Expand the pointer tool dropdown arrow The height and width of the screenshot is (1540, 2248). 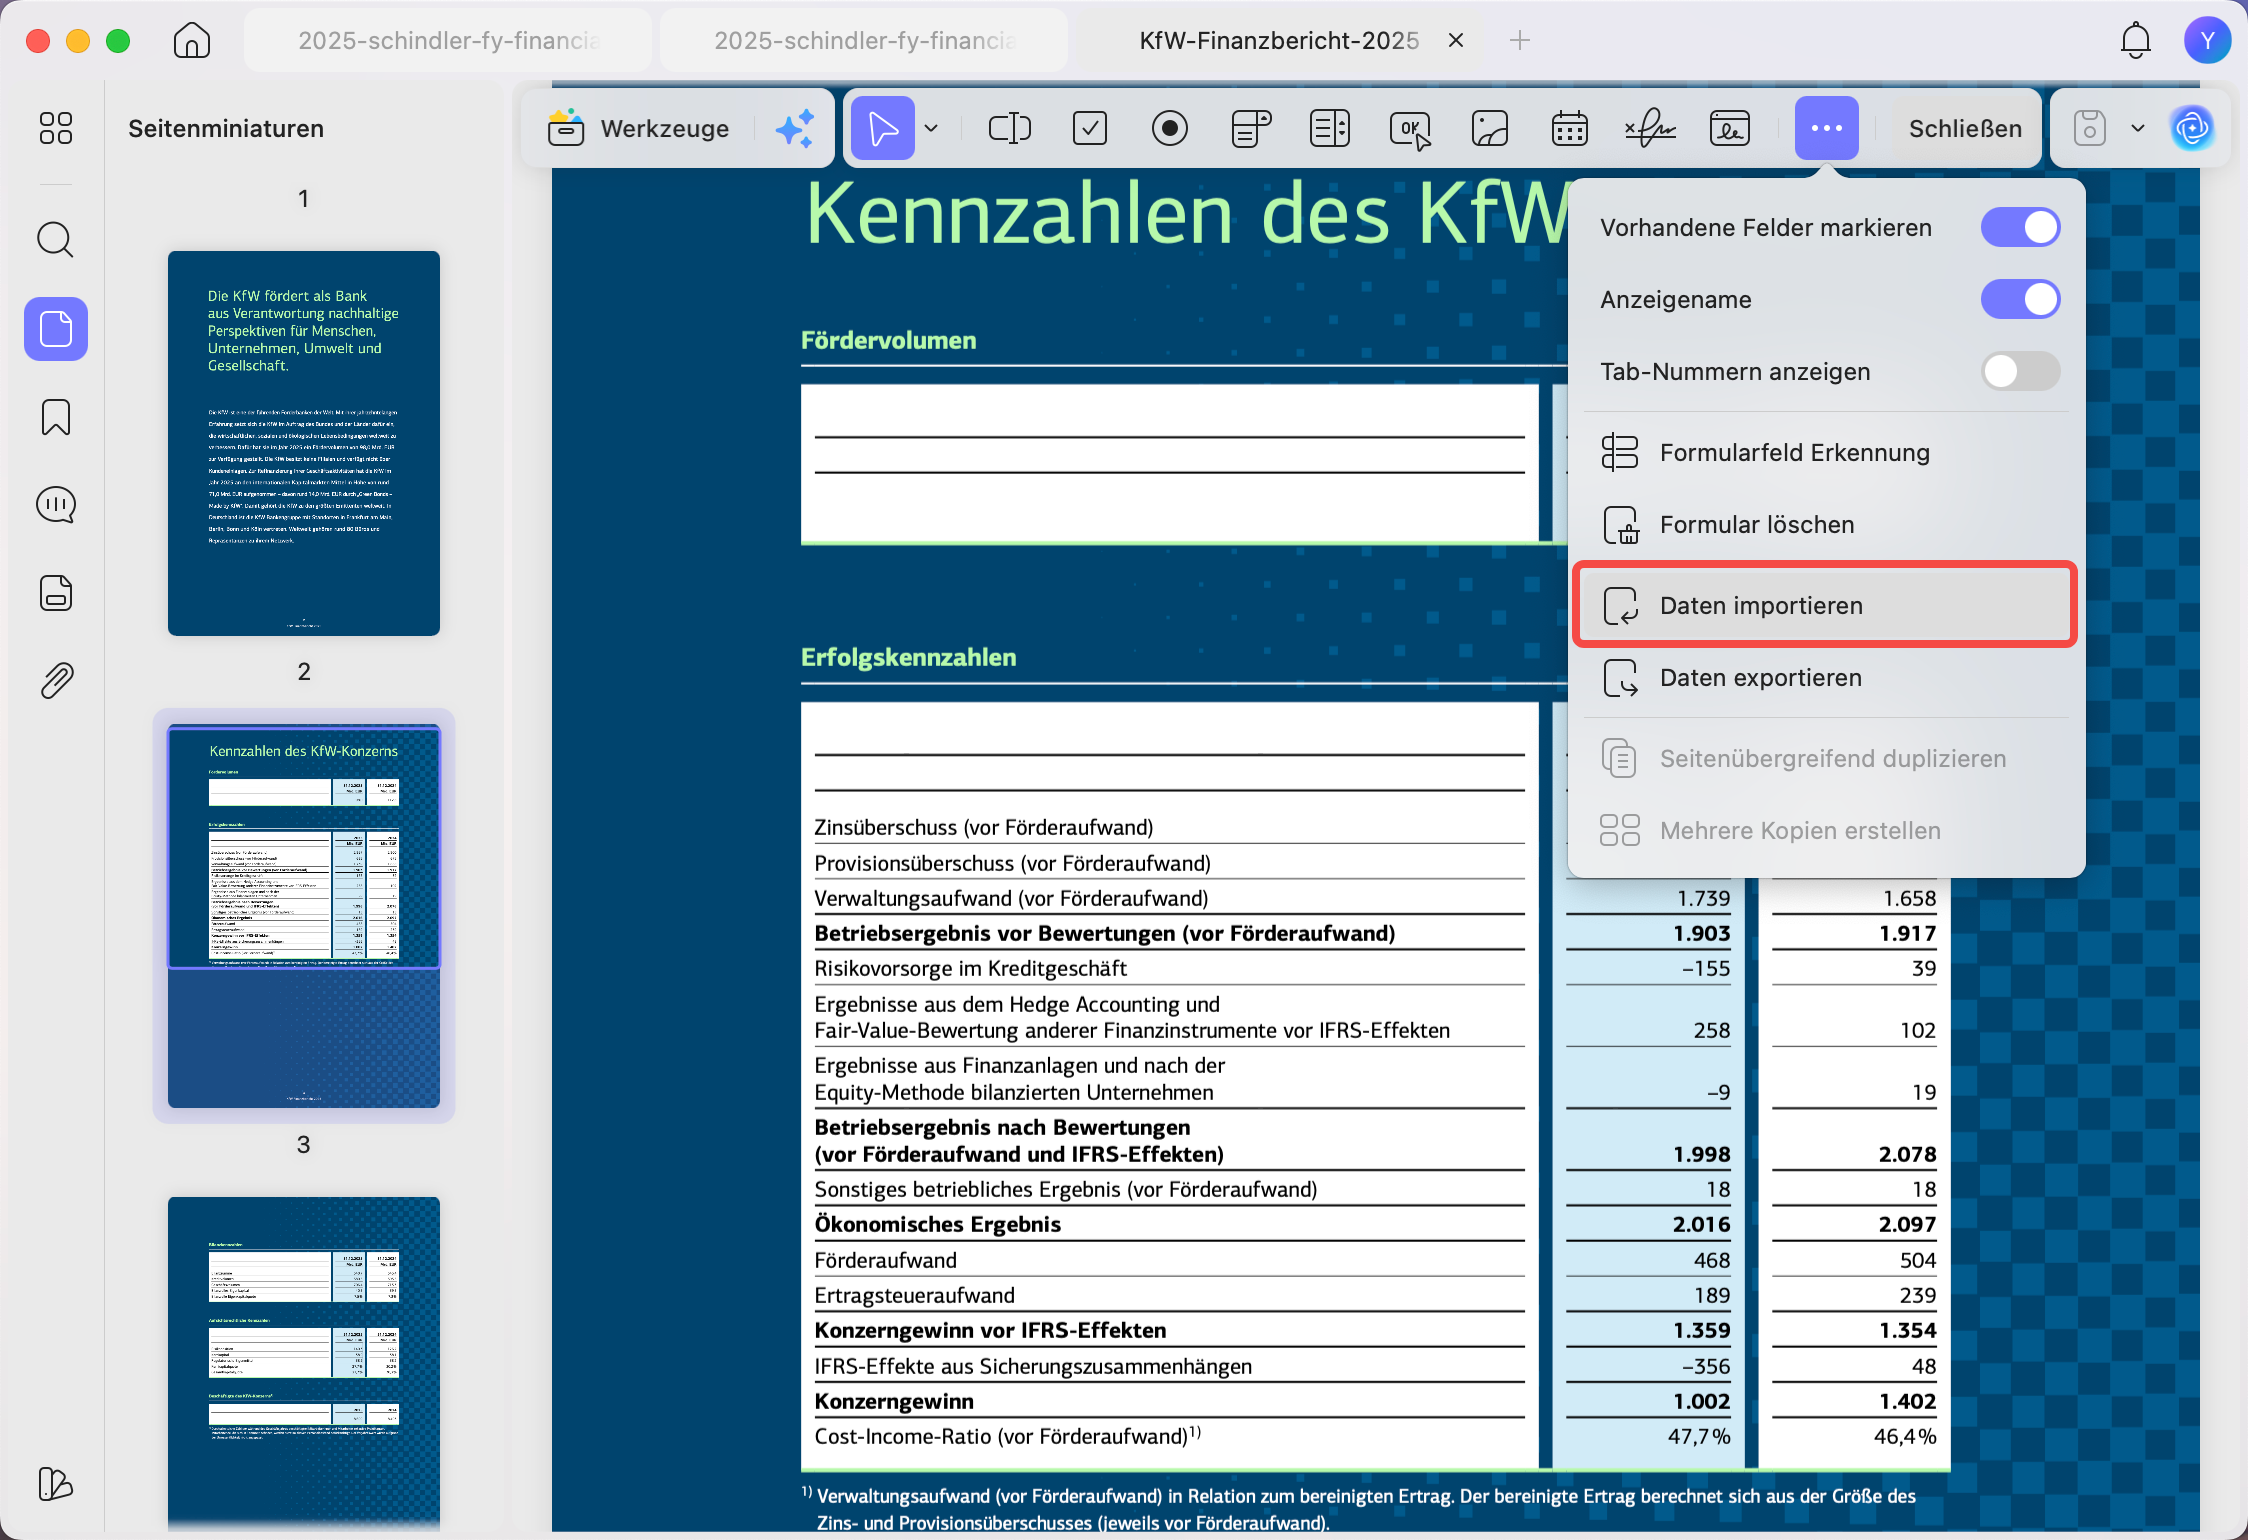click(931, 128)
